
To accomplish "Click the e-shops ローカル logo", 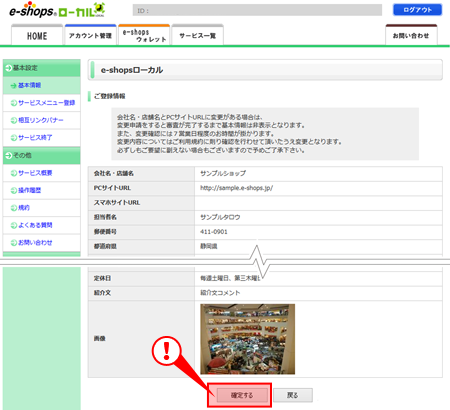I will click(x=57, y=10).
